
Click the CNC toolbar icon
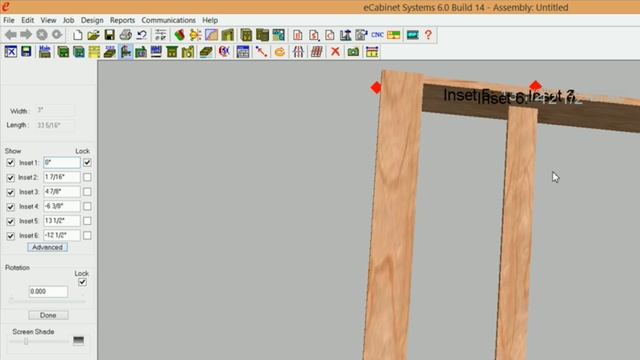pyautogui.click(x=377, y=35)
